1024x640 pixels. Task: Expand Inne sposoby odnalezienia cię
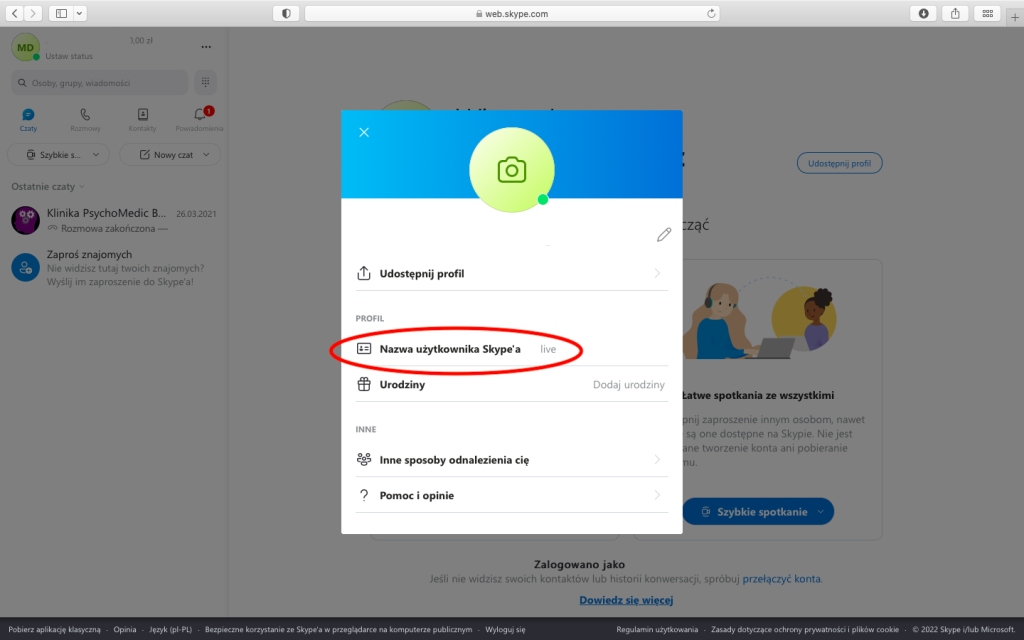[511, 460]
